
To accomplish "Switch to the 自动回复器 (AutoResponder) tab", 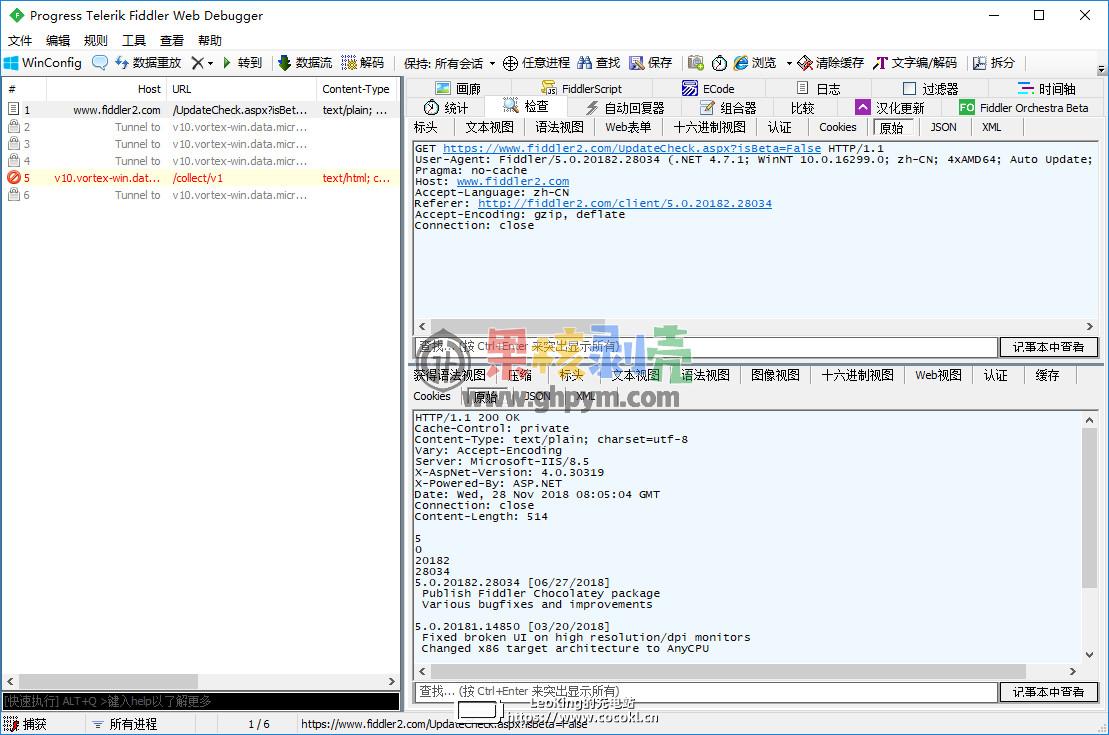I will pyautogui.click(x=625, y=108).
